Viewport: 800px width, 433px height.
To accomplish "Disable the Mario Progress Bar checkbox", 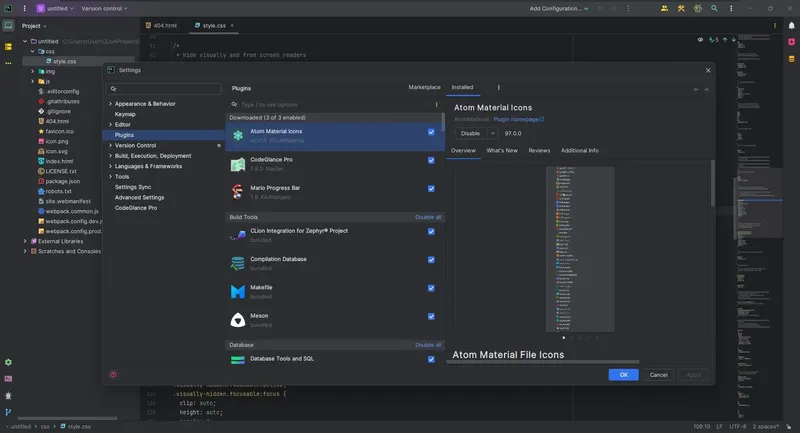I will tap(431, 188).
